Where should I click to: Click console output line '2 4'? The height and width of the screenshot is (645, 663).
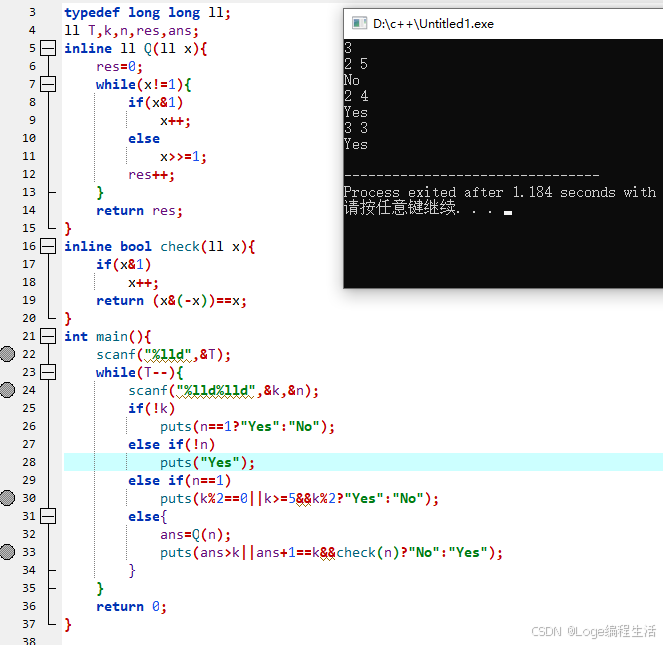coord(356,96)
